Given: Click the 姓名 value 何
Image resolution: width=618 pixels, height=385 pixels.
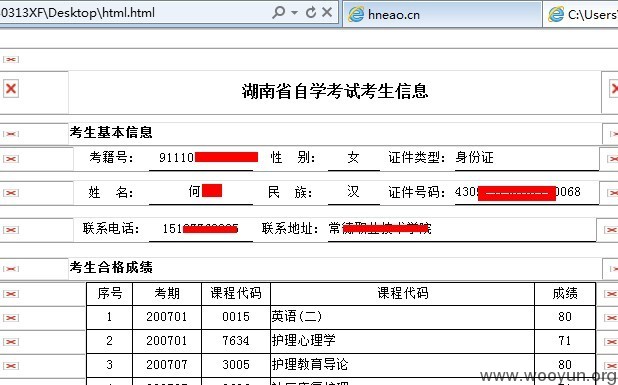Looking at the screenshot, I should [194, 191].
